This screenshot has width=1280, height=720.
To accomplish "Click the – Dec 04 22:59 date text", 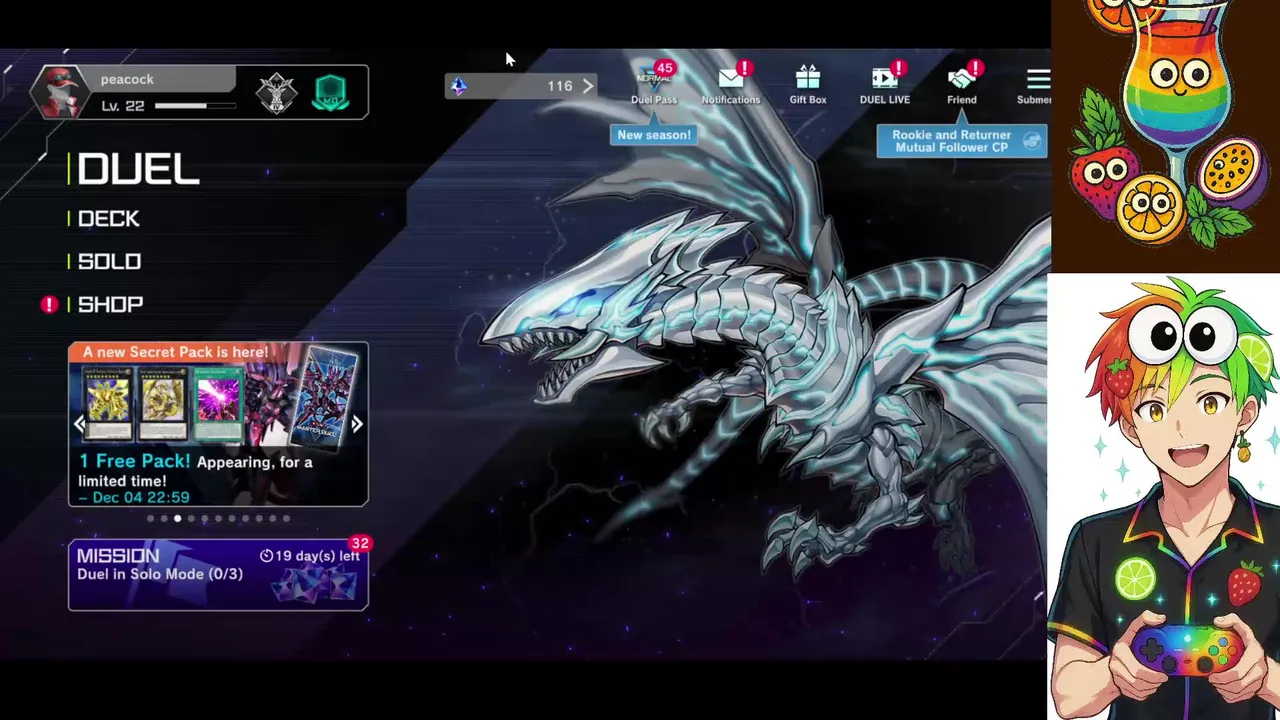I will (133, 497).
